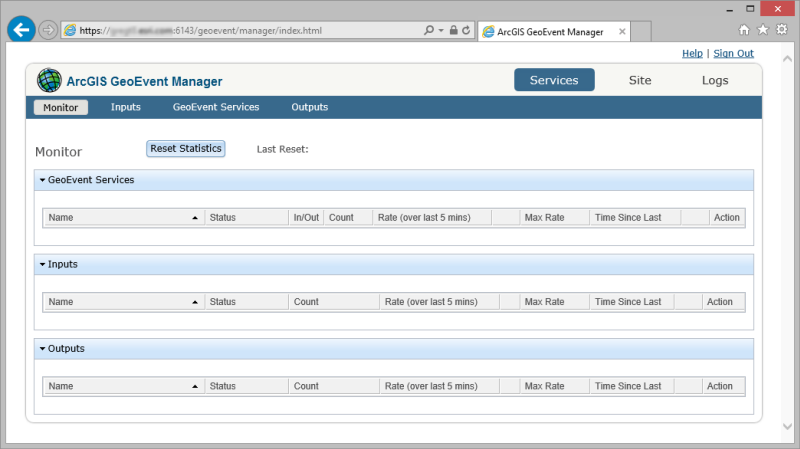The height and width of the screenshot is (449, 800).
Task: Open the Logs tab
Action: 715,80
